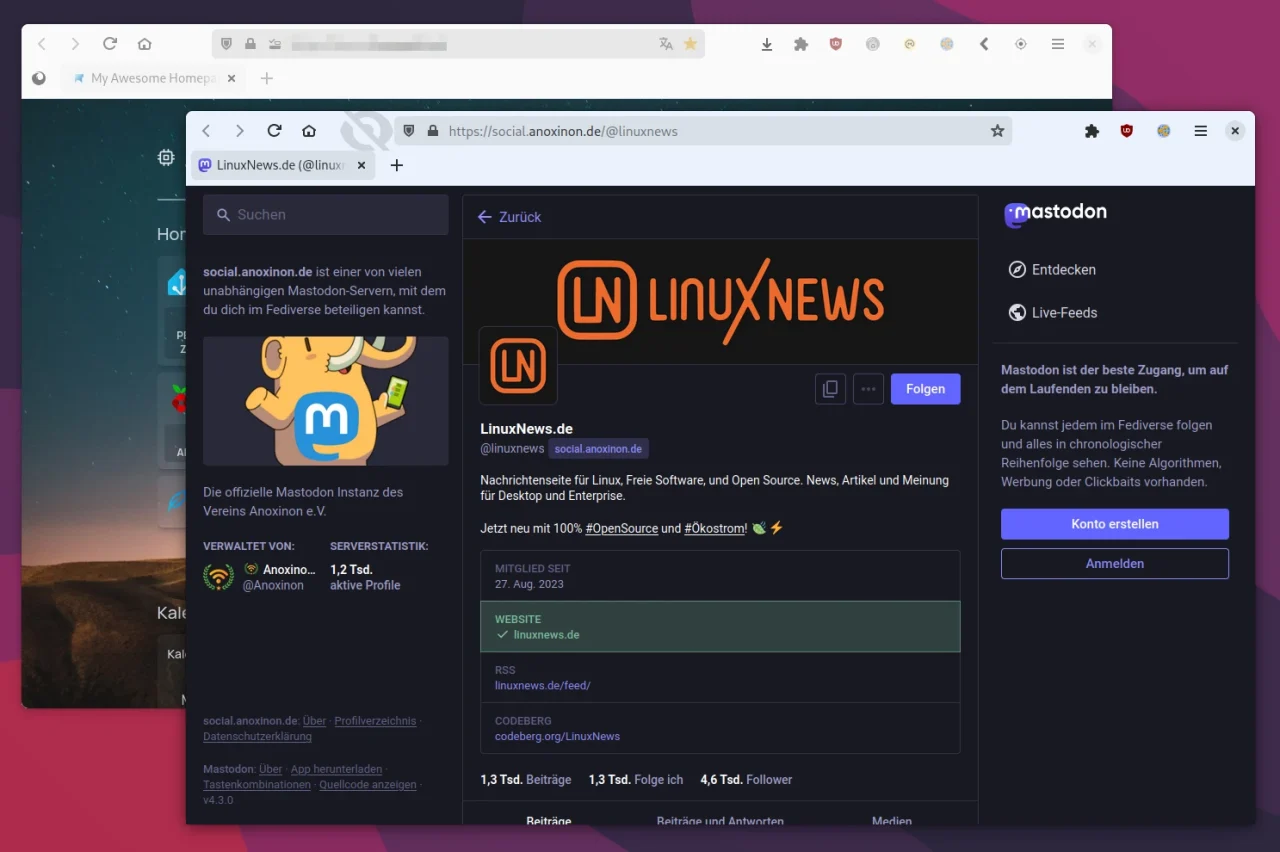Open verified linuxnews.de website link
This screenshot has height=852, width=1280.
546,635
